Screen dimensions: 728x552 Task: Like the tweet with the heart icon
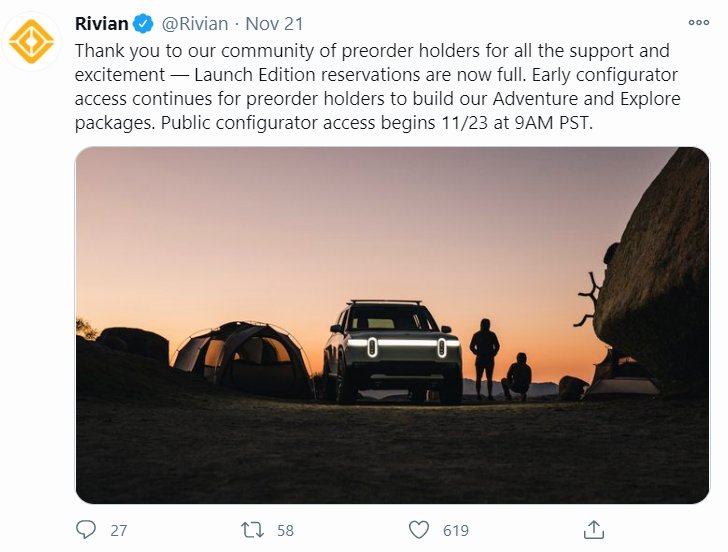[x=419, y=529]
